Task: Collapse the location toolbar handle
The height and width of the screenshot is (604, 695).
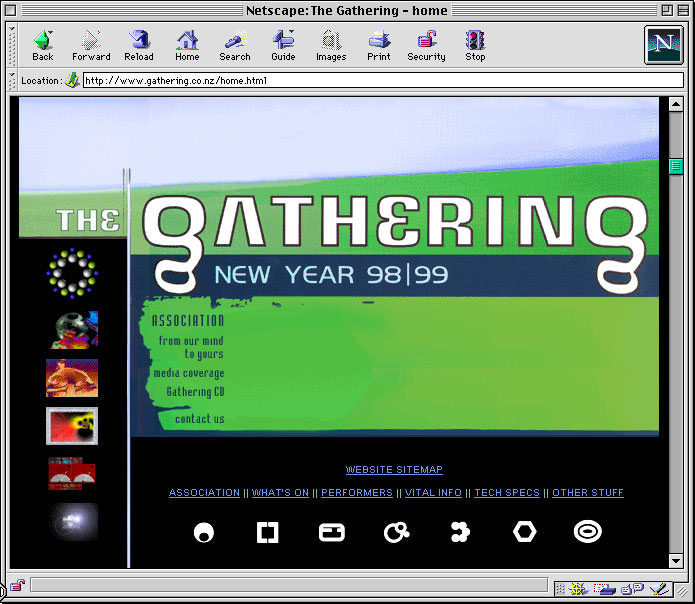Action: point(12,80)
